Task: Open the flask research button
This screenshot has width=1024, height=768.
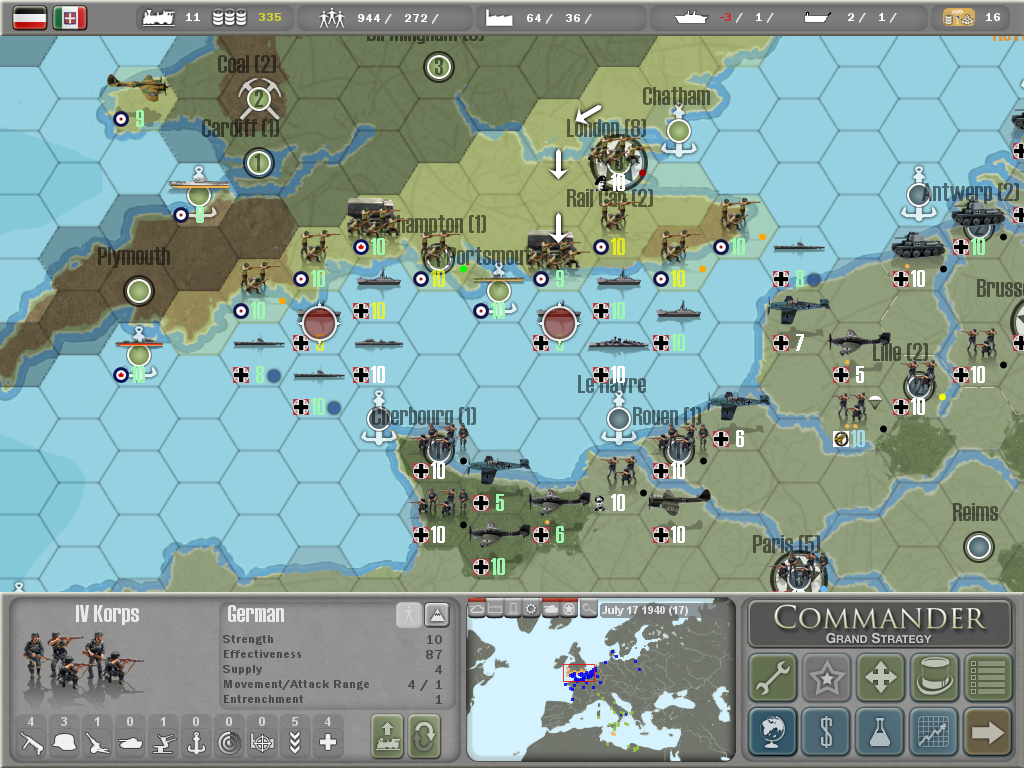Action: point(880,732)
